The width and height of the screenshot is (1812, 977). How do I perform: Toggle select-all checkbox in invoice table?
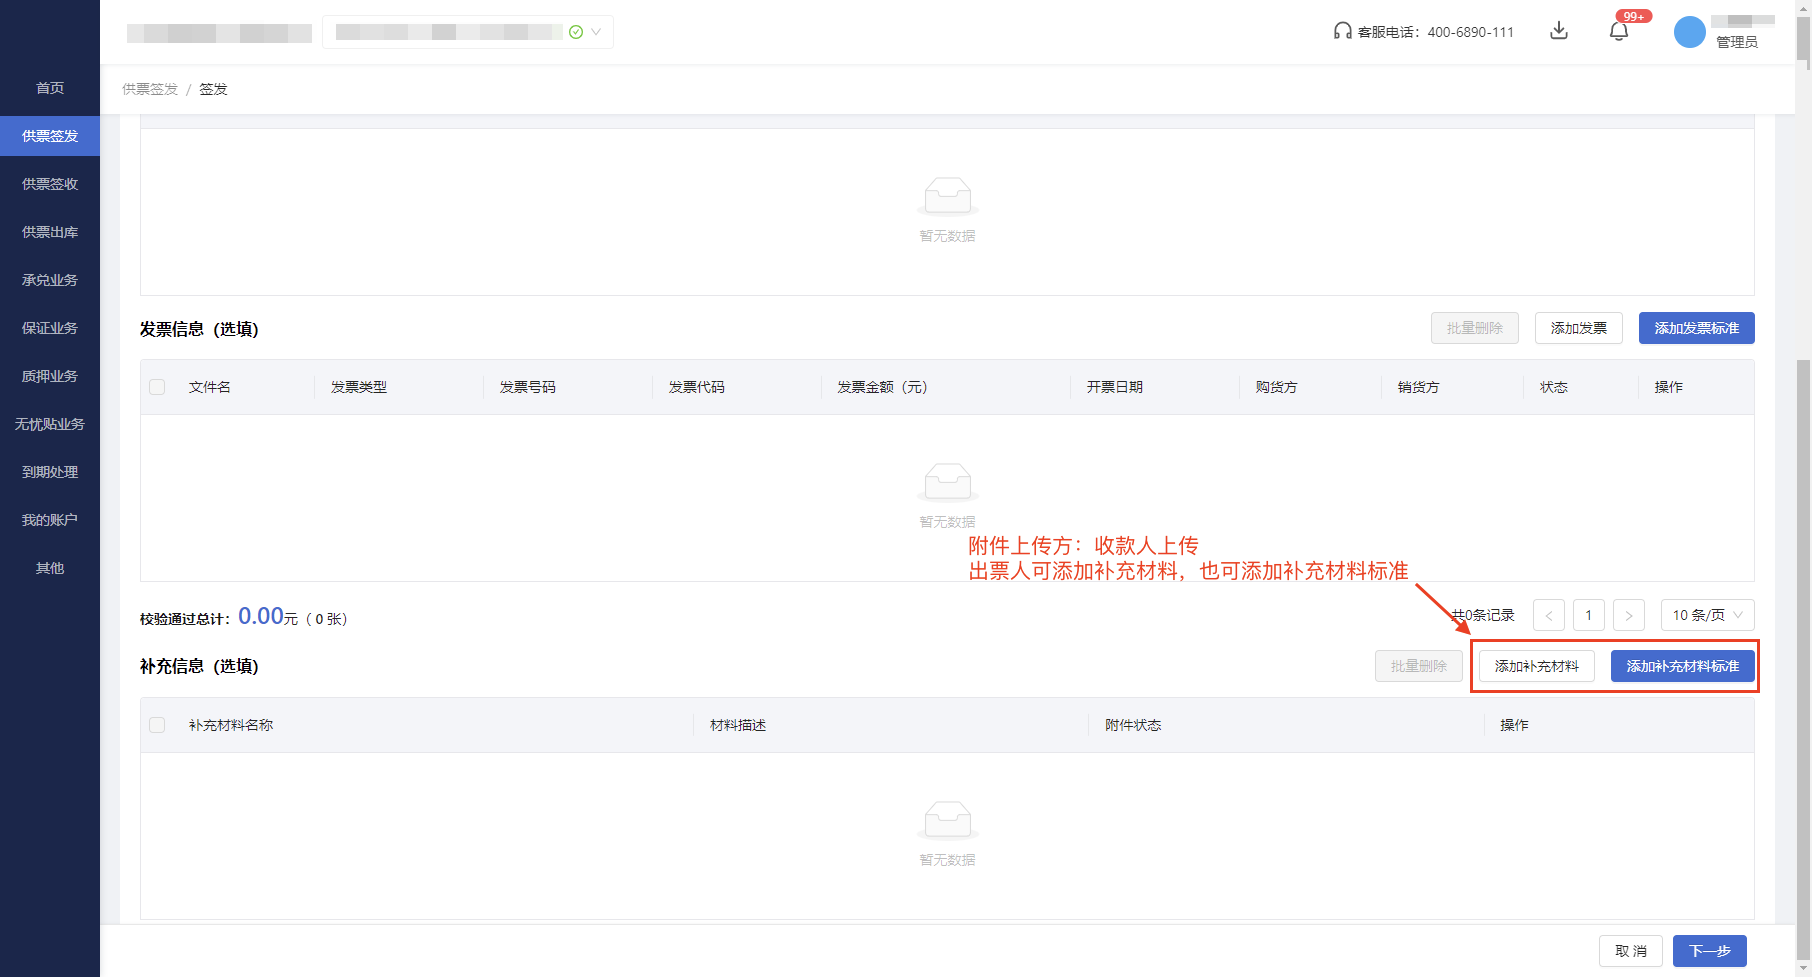click(x=157, y=387)
